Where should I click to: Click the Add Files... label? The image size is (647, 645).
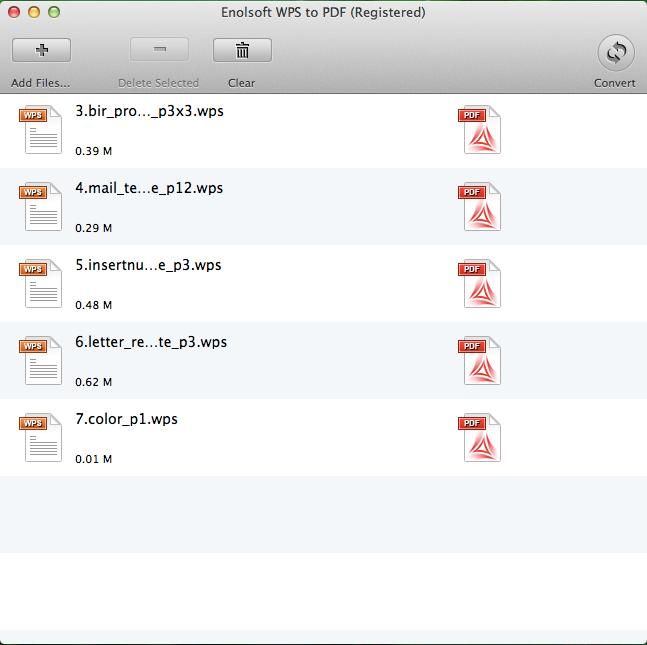pos(40,83)
